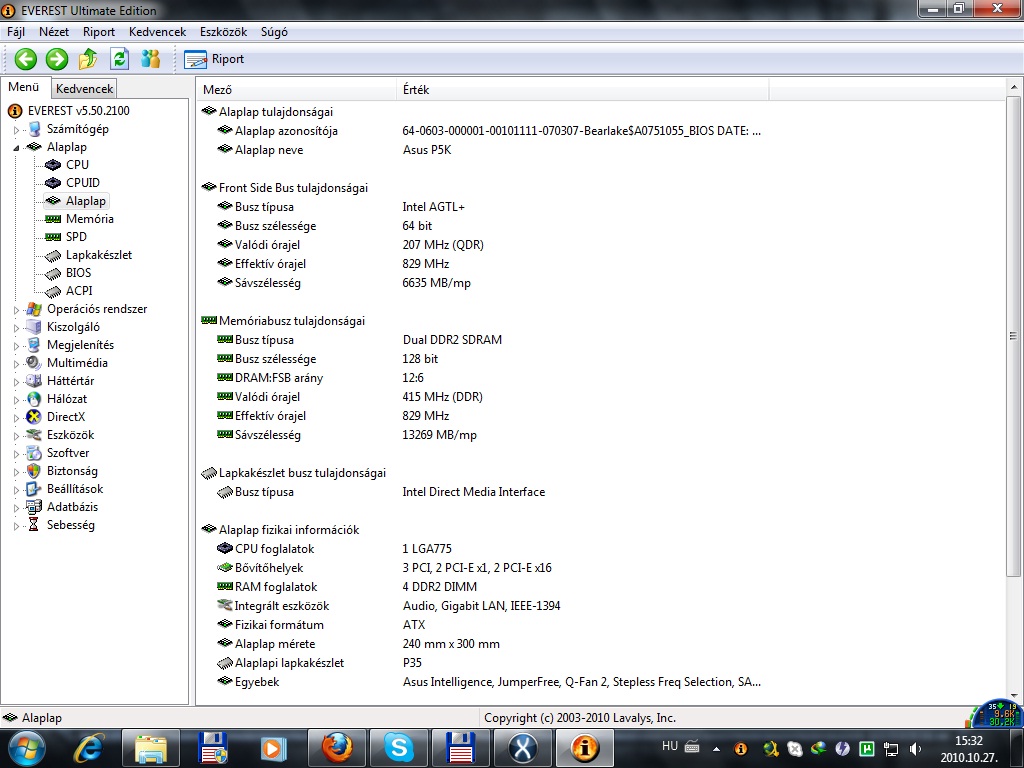Click the volume speaker tray icon
Image resolution: width=1024 pixels, height=768 pixels.
tap(916, 749)
